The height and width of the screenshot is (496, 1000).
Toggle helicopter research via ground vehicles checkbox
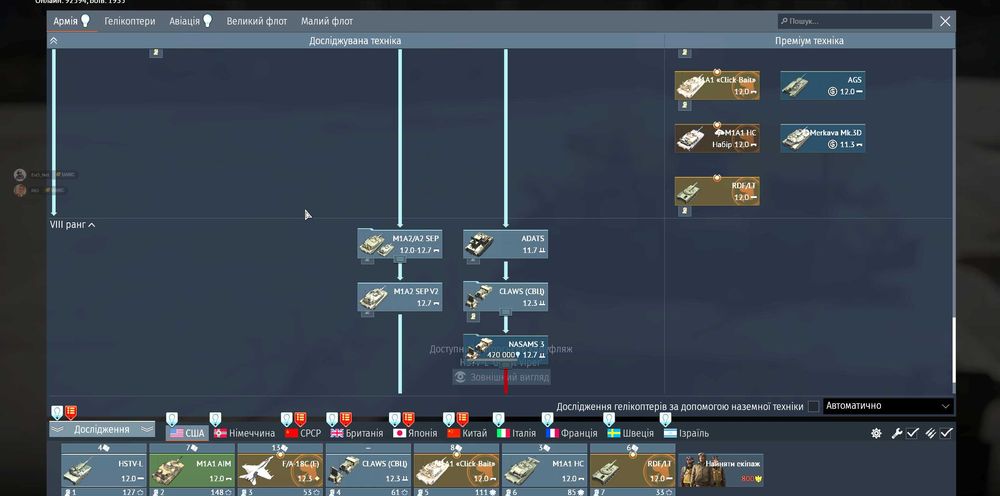813,406
